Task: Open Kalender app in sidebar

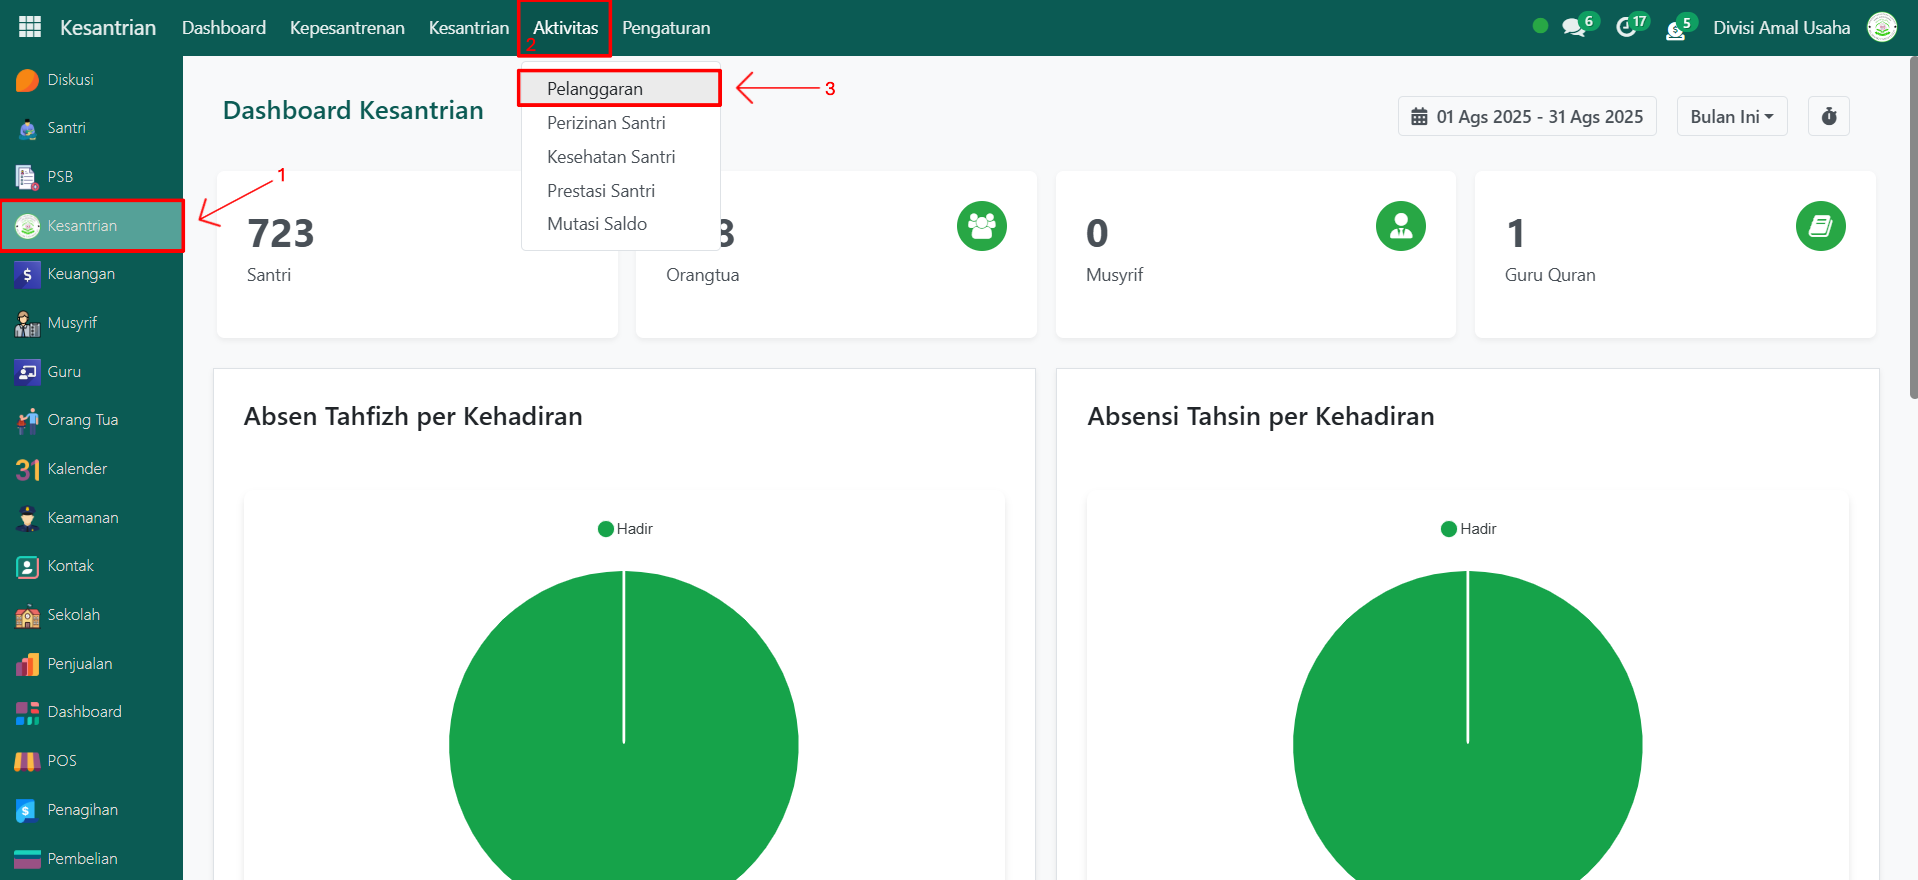Action: (x=76, y=469)
